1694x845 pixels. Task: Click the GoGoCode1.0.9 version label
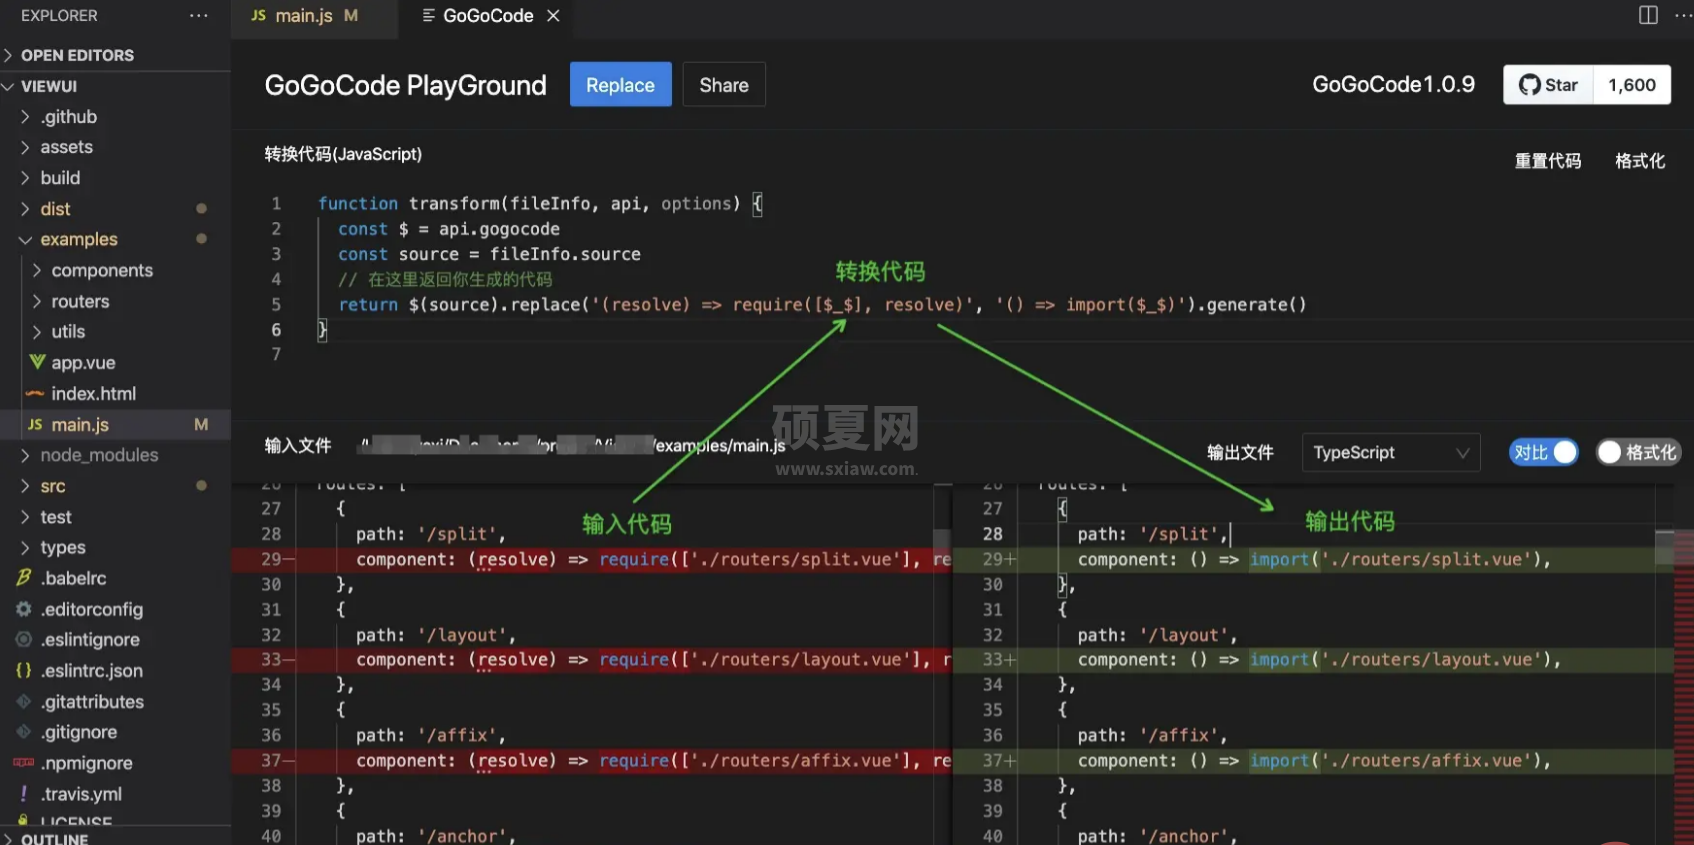click(x=1393, y=85)
